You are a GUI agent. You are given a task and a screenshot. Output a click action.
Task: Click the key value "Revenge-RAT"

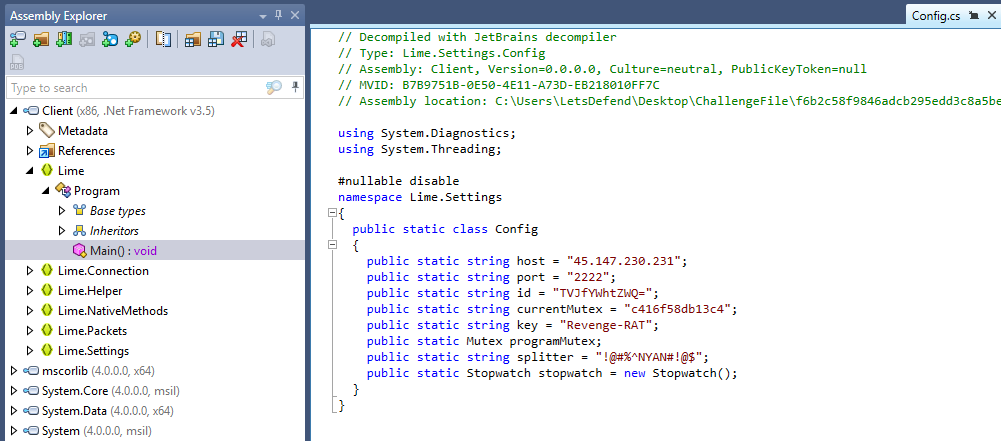[606, 325]
